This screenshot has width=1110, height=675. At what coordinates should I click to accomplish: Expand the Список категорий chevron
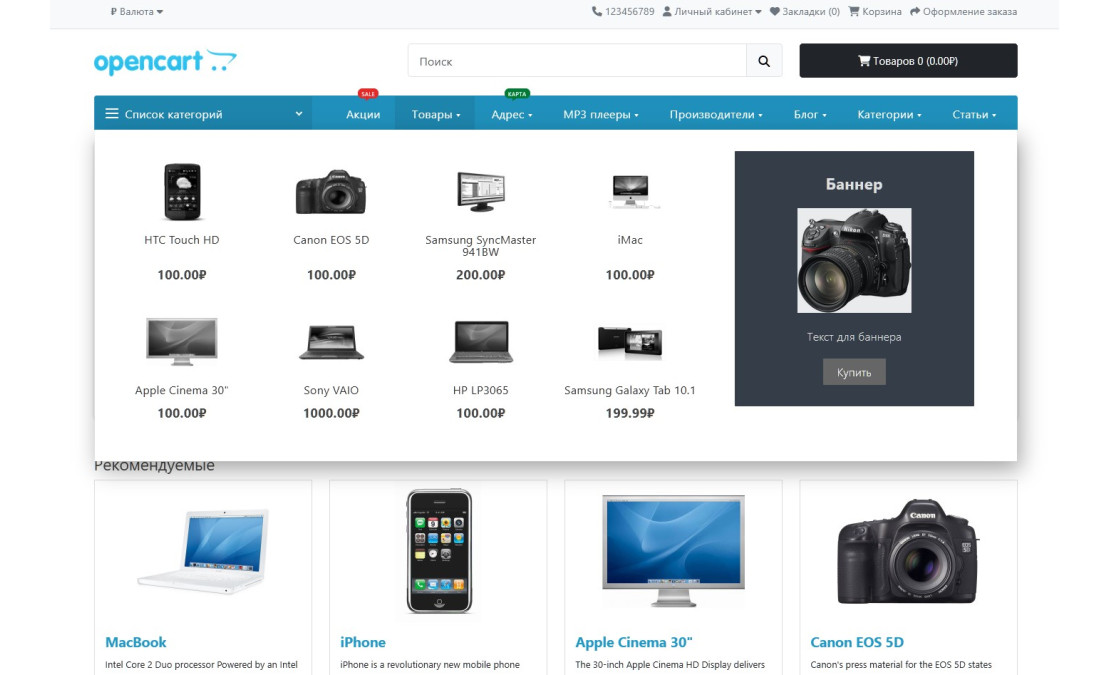pos(299,113)
